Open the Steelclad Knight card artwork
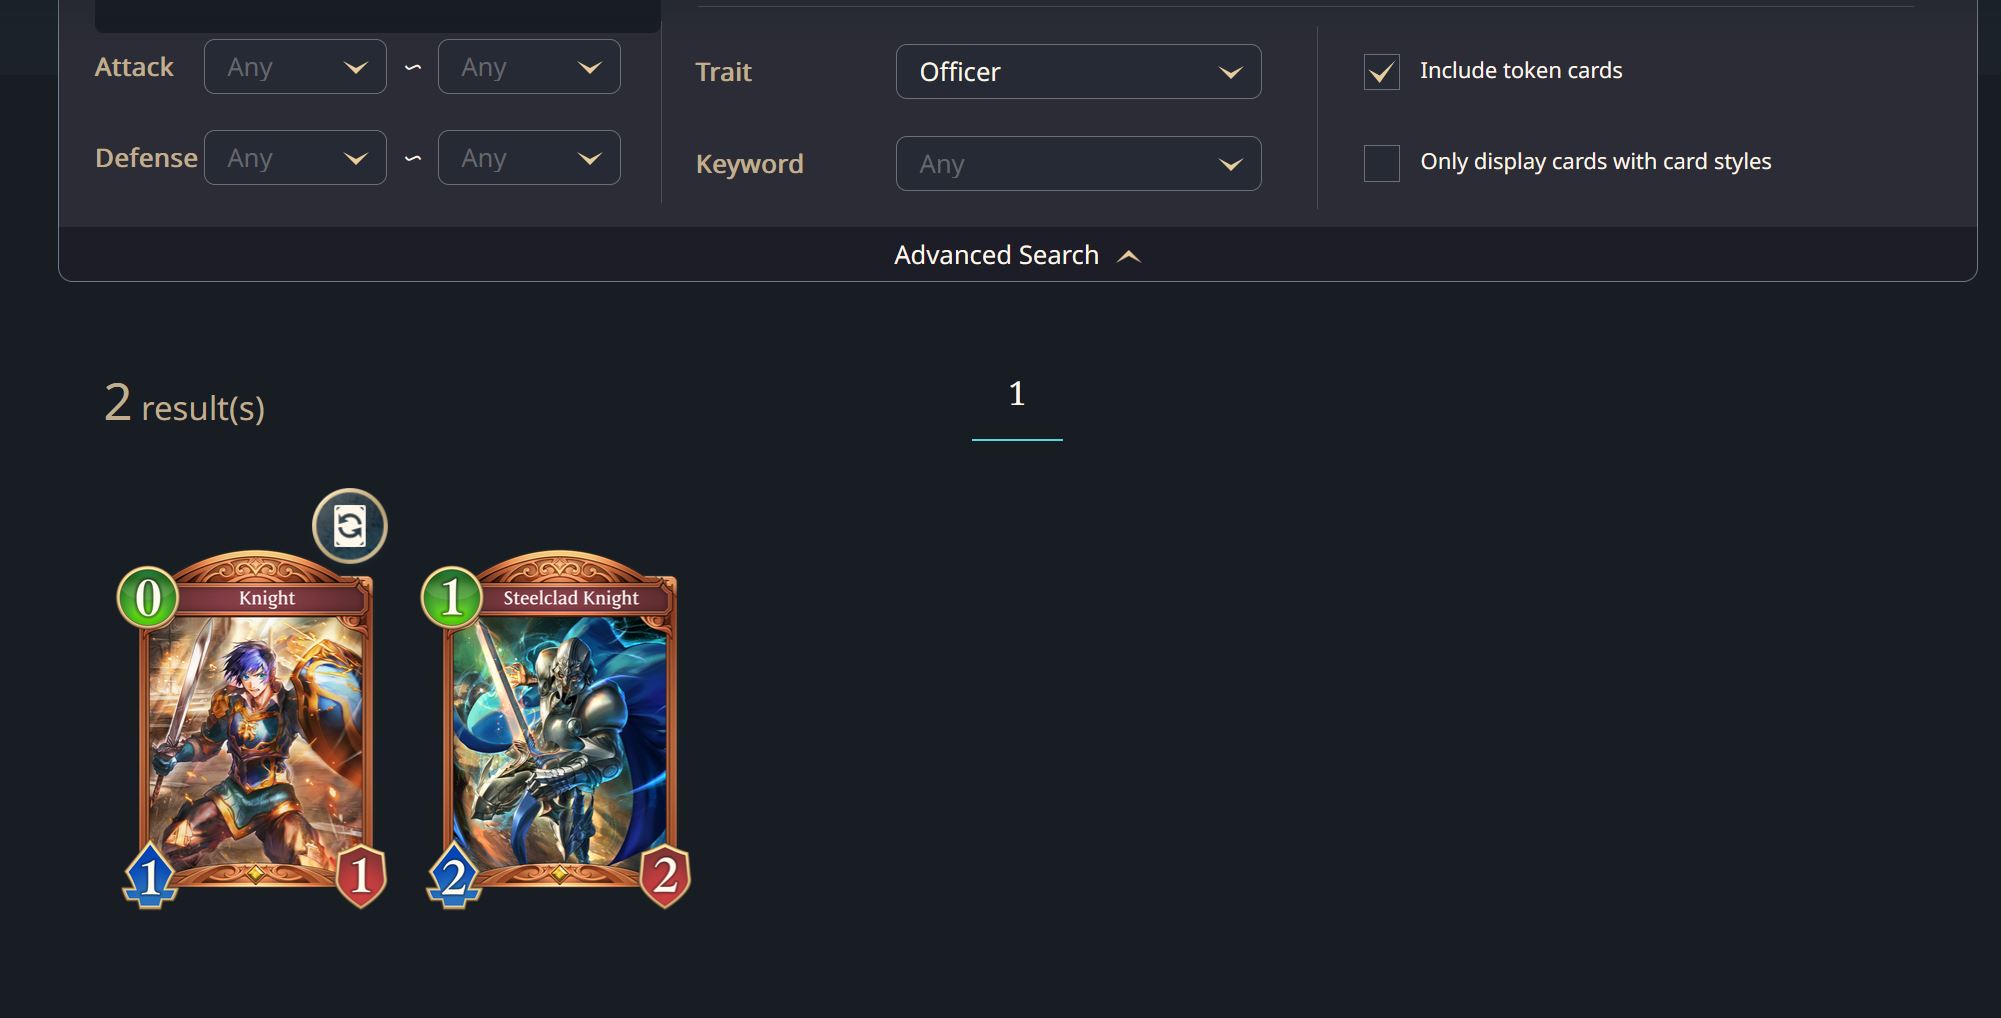 [x=560, y=740]
